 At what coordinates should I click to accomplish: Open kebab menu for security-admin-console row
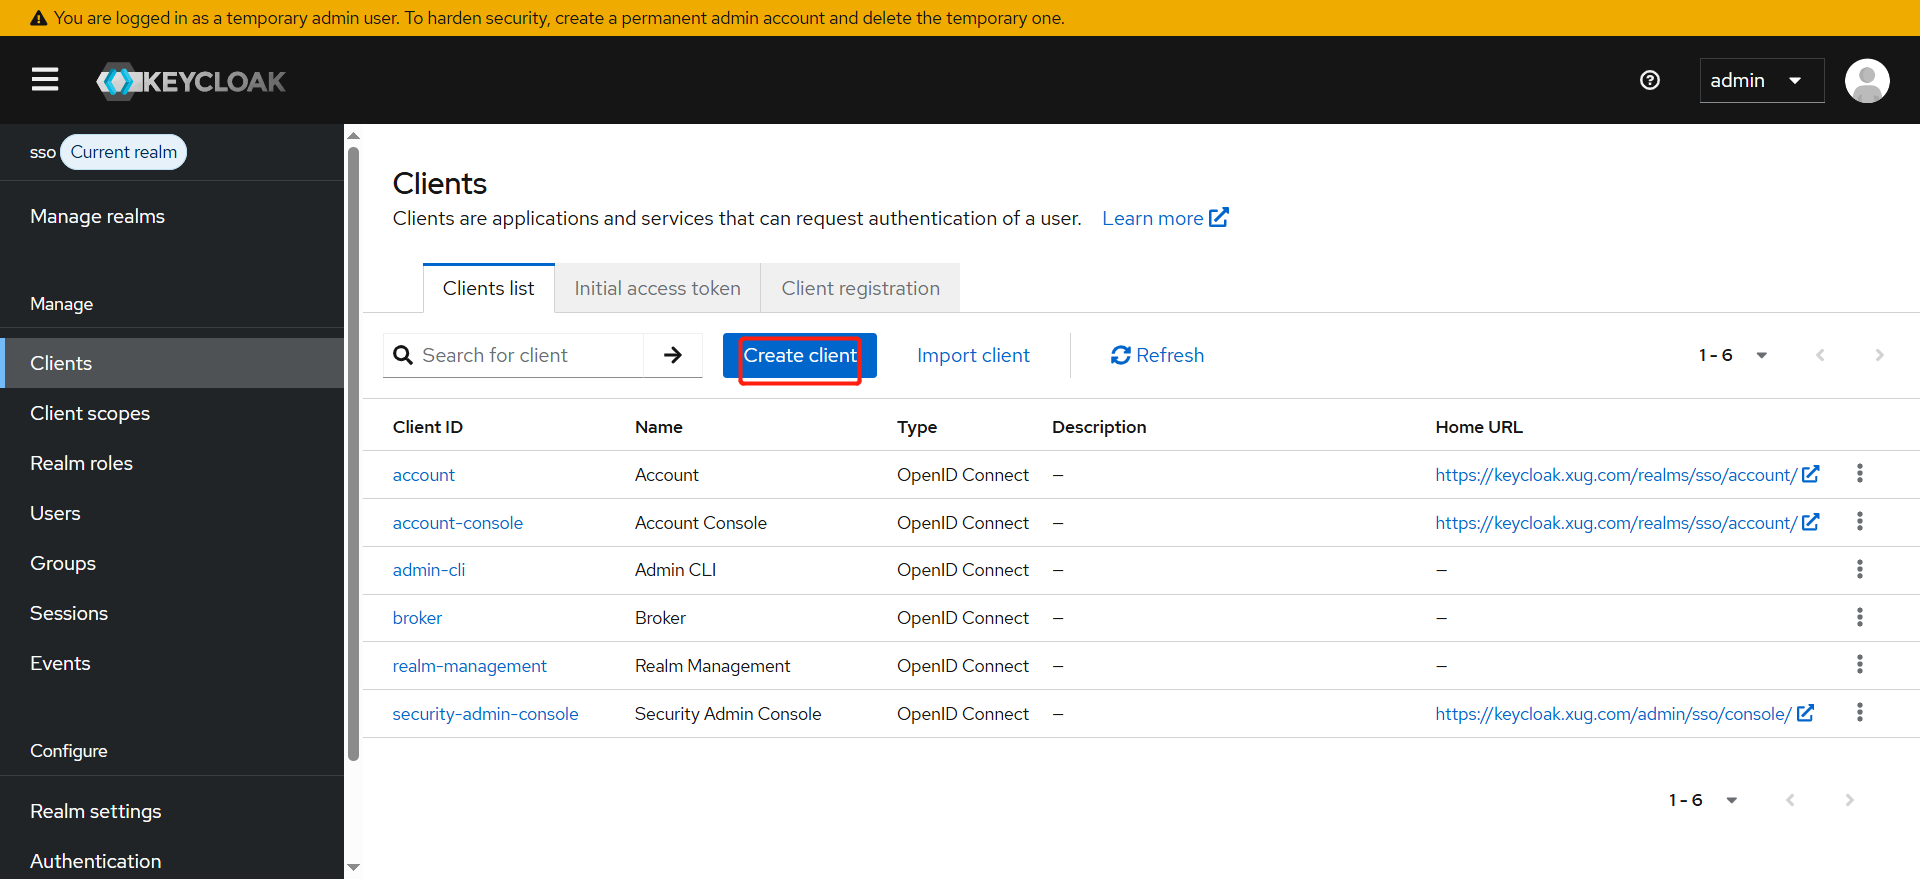[x=1860, y=712]
